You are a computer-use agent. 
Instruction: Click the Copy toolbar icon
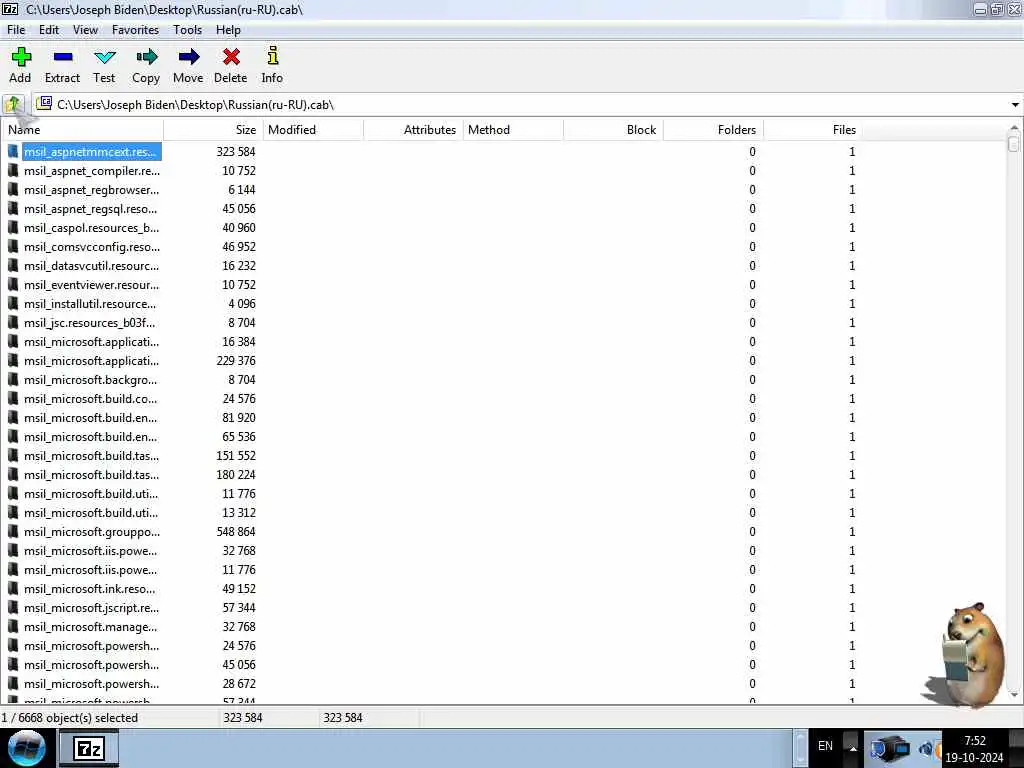pos(146,57)
